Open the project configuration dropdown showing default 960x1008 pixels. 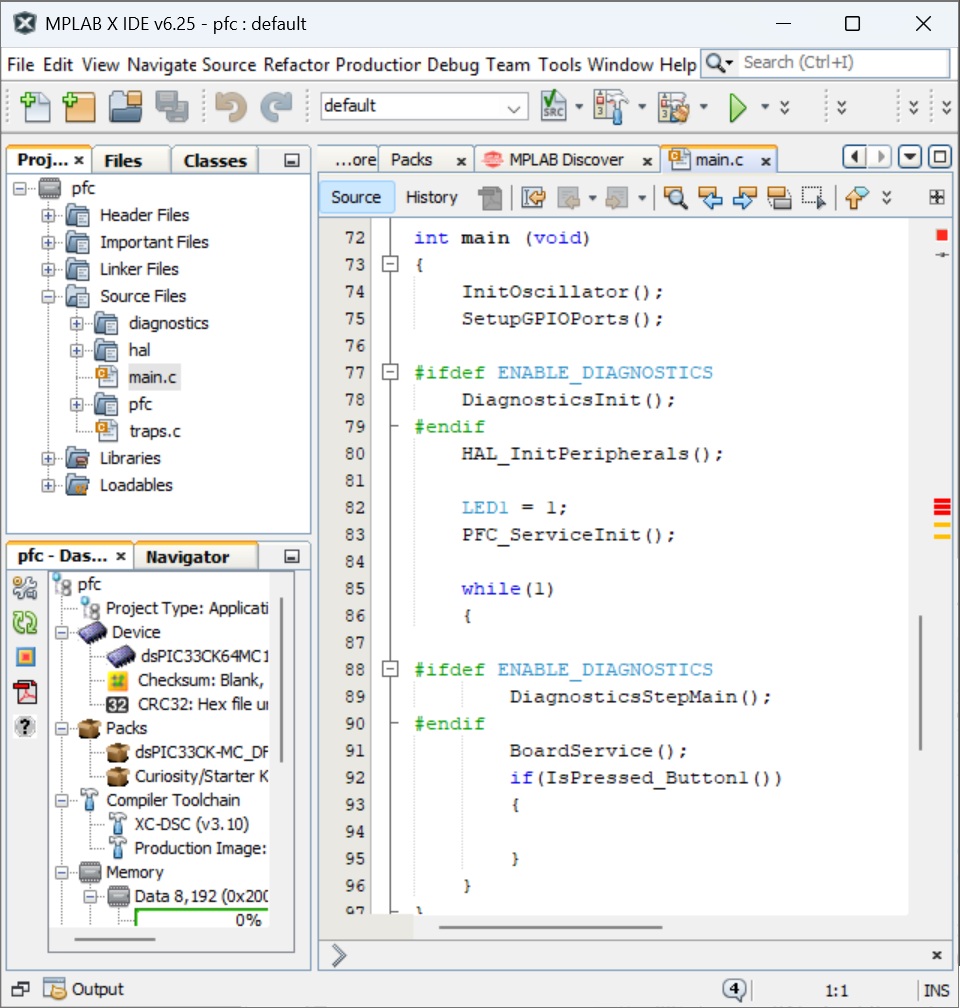tap(424, 106)
